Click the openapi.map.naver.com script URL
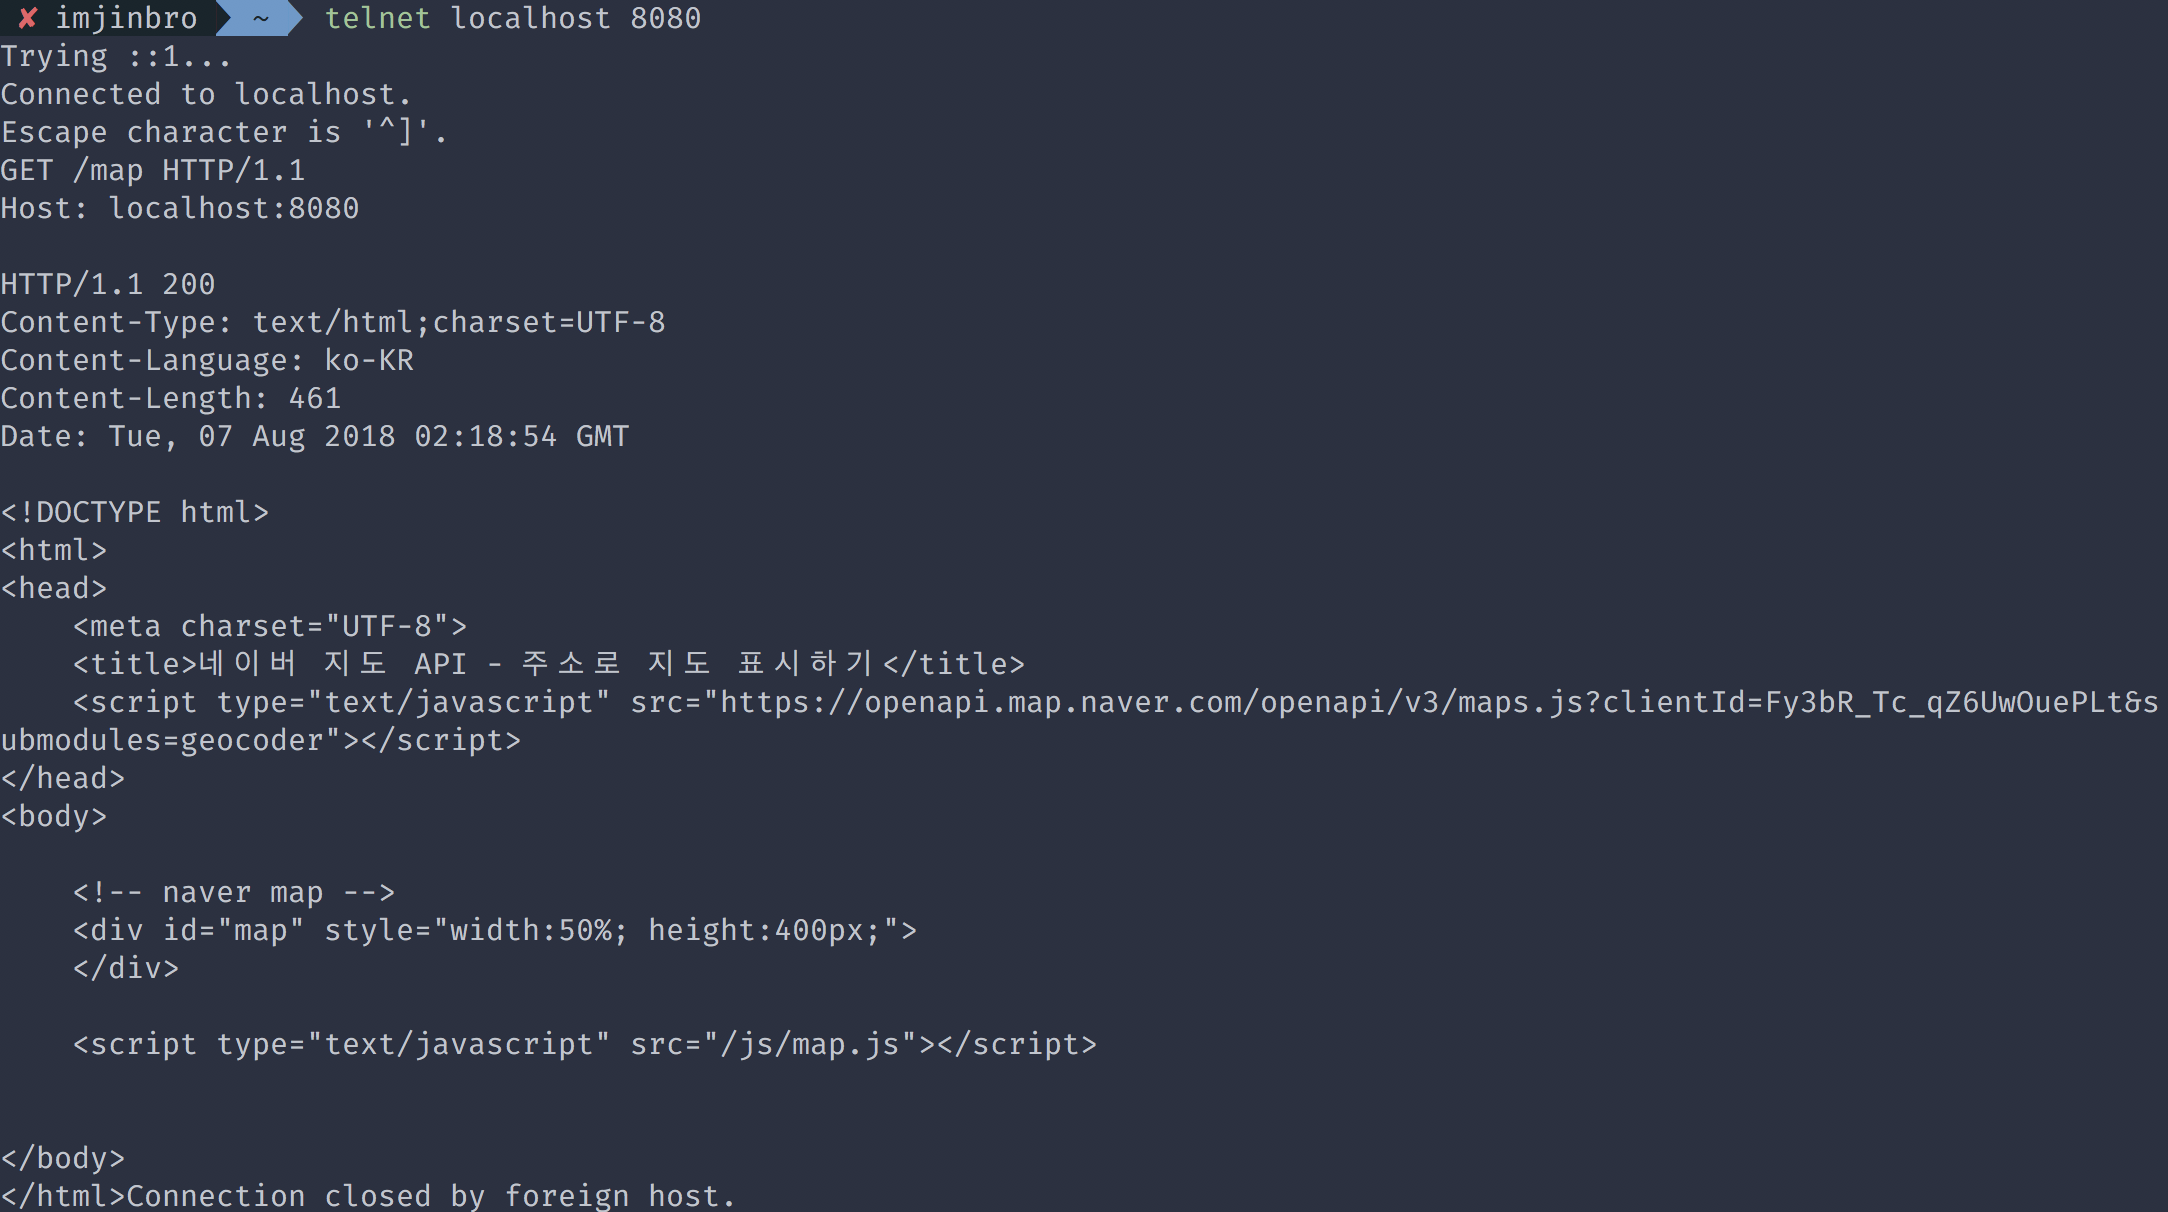 (x=1080, y=721)
